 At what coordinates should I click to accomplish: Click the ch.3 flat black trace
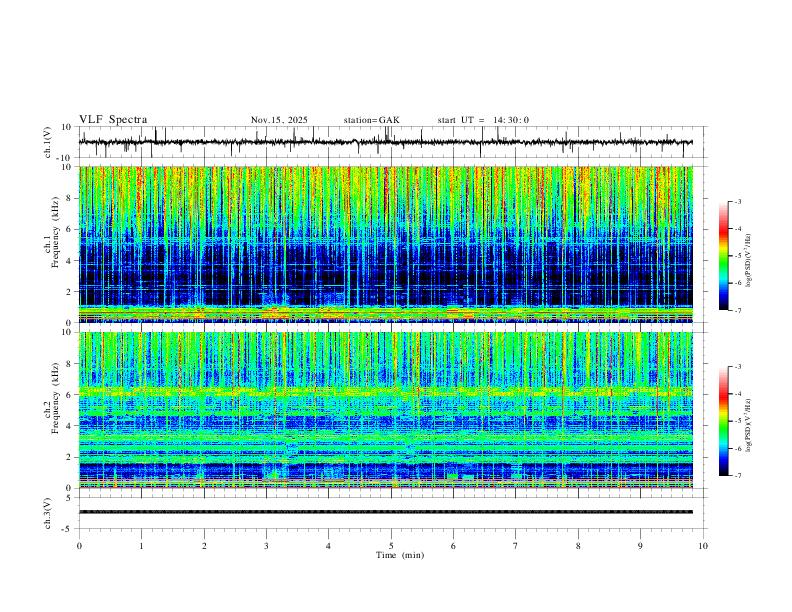(386, 512)
